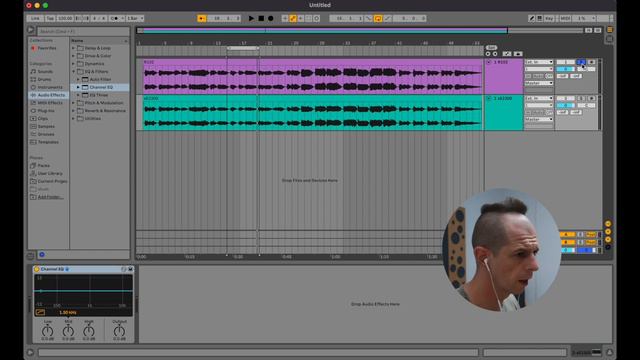Select the Grooves category icon
The image size is (640, 360).
33,134
